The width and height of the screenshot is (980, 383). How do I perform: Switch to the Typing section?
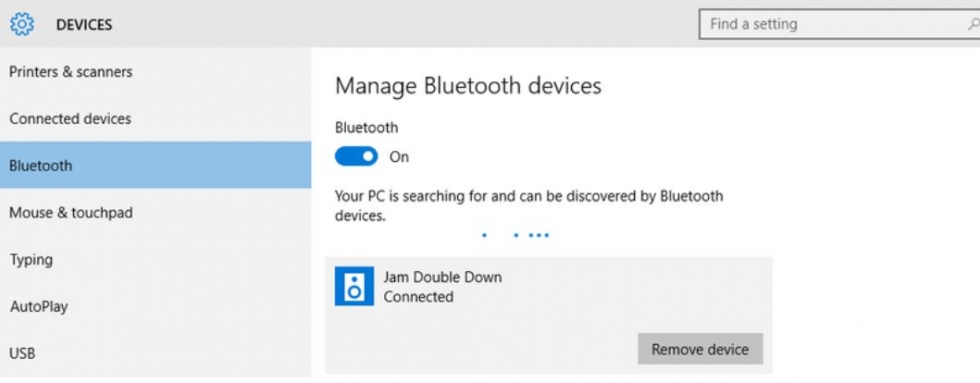pos(156,259)
